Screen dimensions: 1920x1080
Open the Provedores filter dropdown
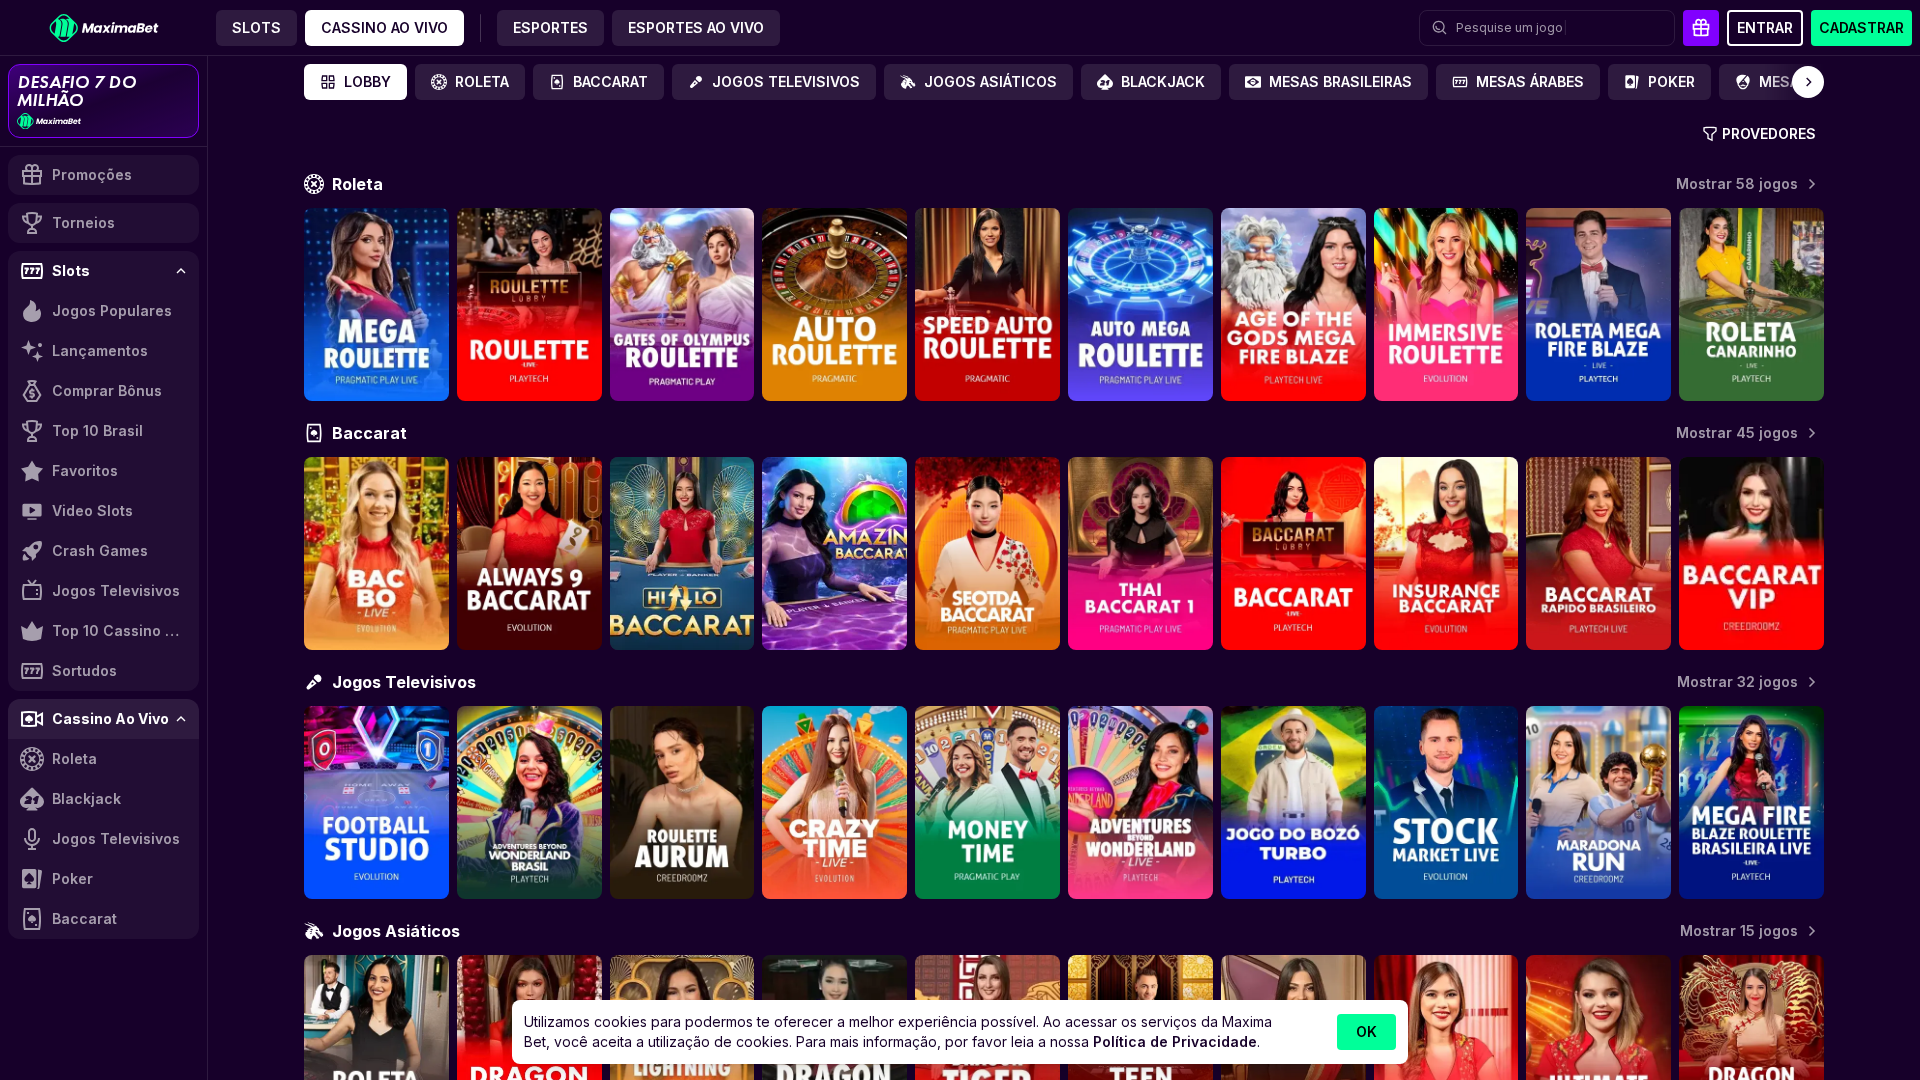point(1759,134)
